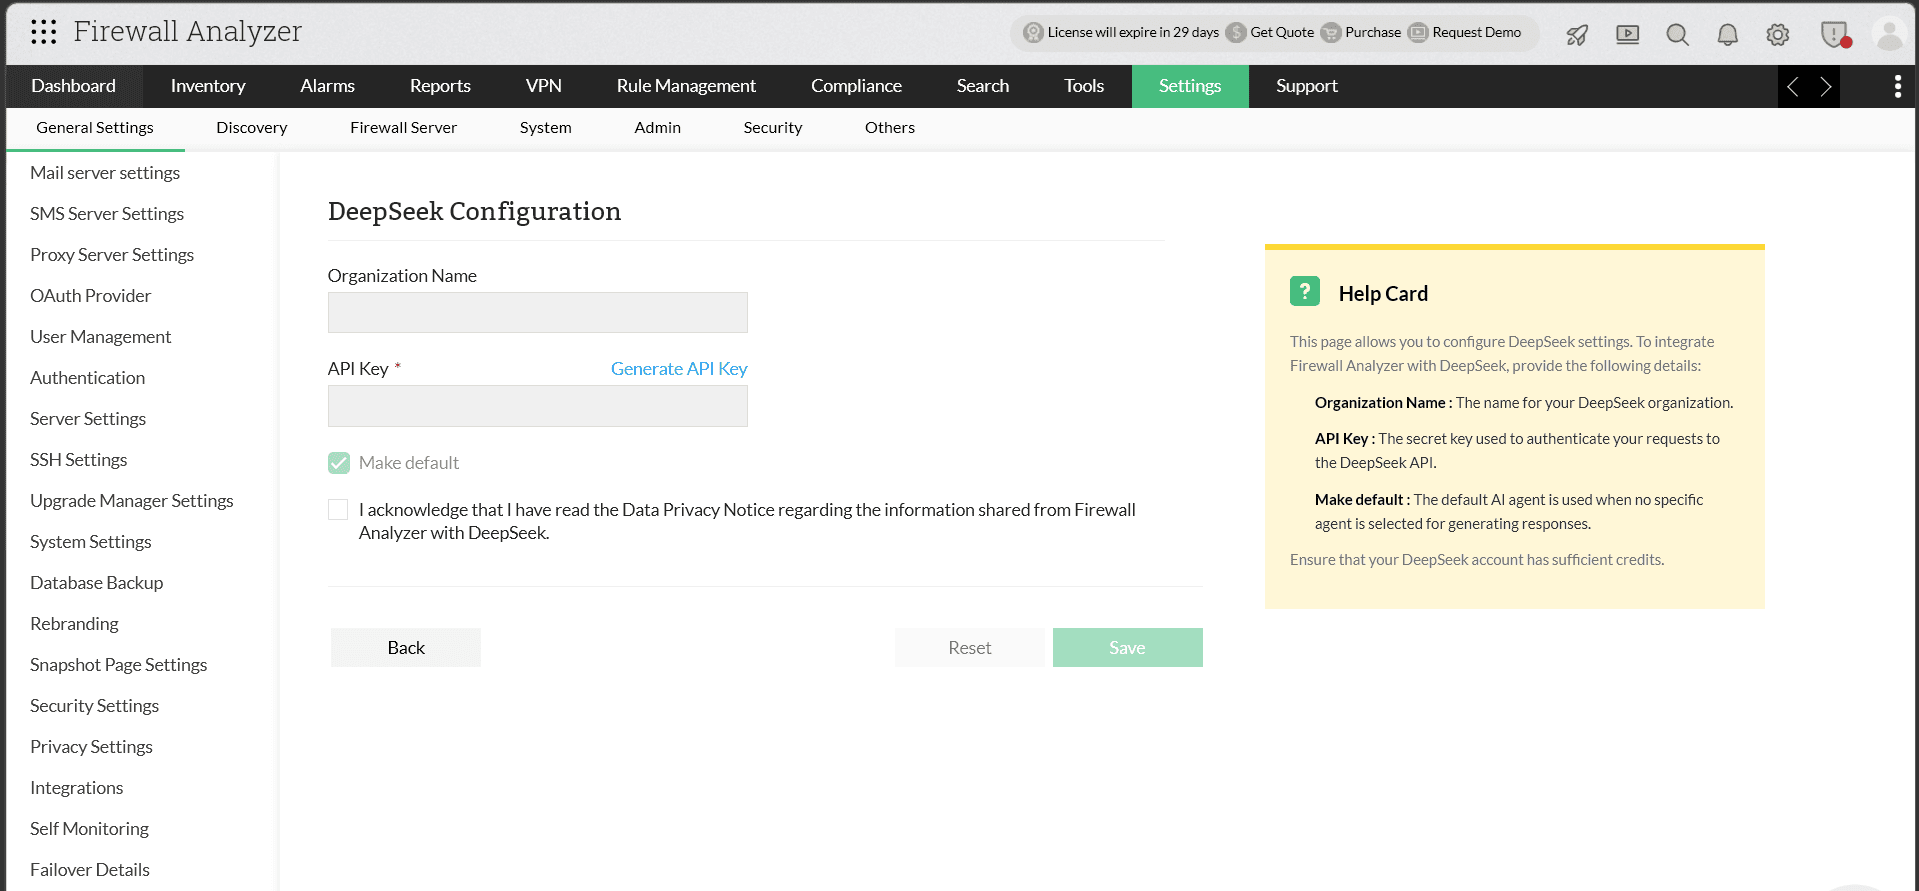
Task: Open the Support tab
Action: 1307,86
